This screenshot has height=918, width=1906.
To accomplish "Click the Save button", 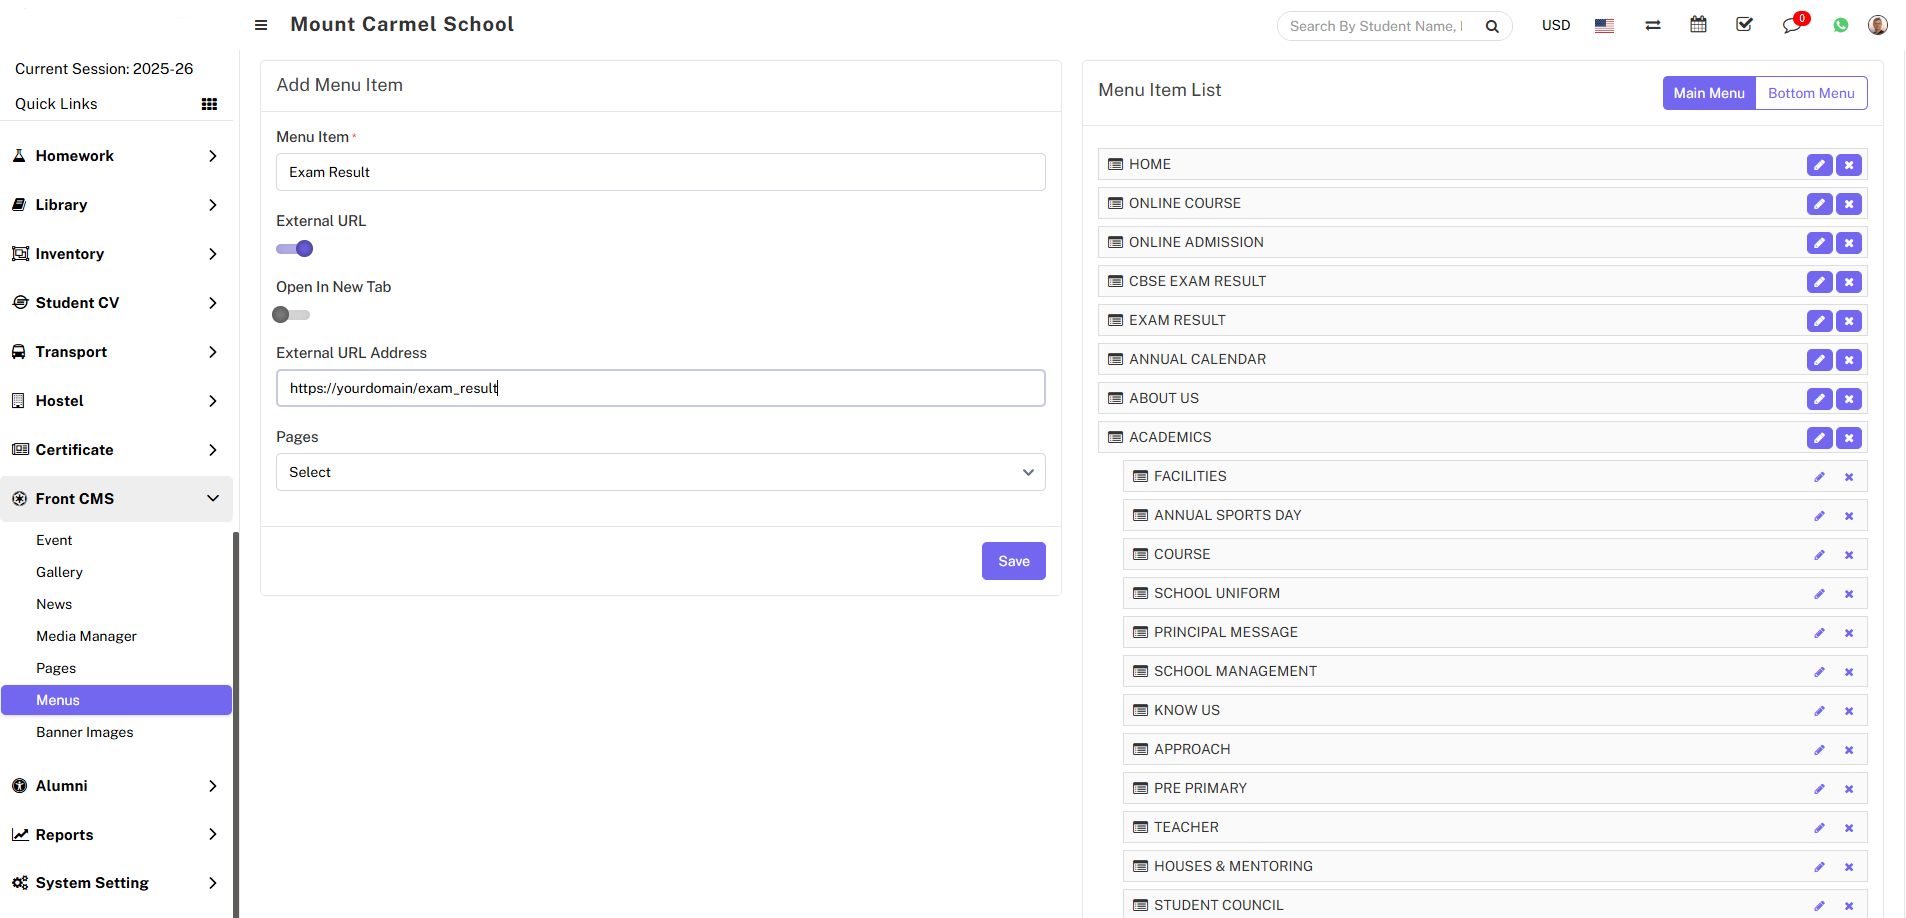I will (1013, 561).
